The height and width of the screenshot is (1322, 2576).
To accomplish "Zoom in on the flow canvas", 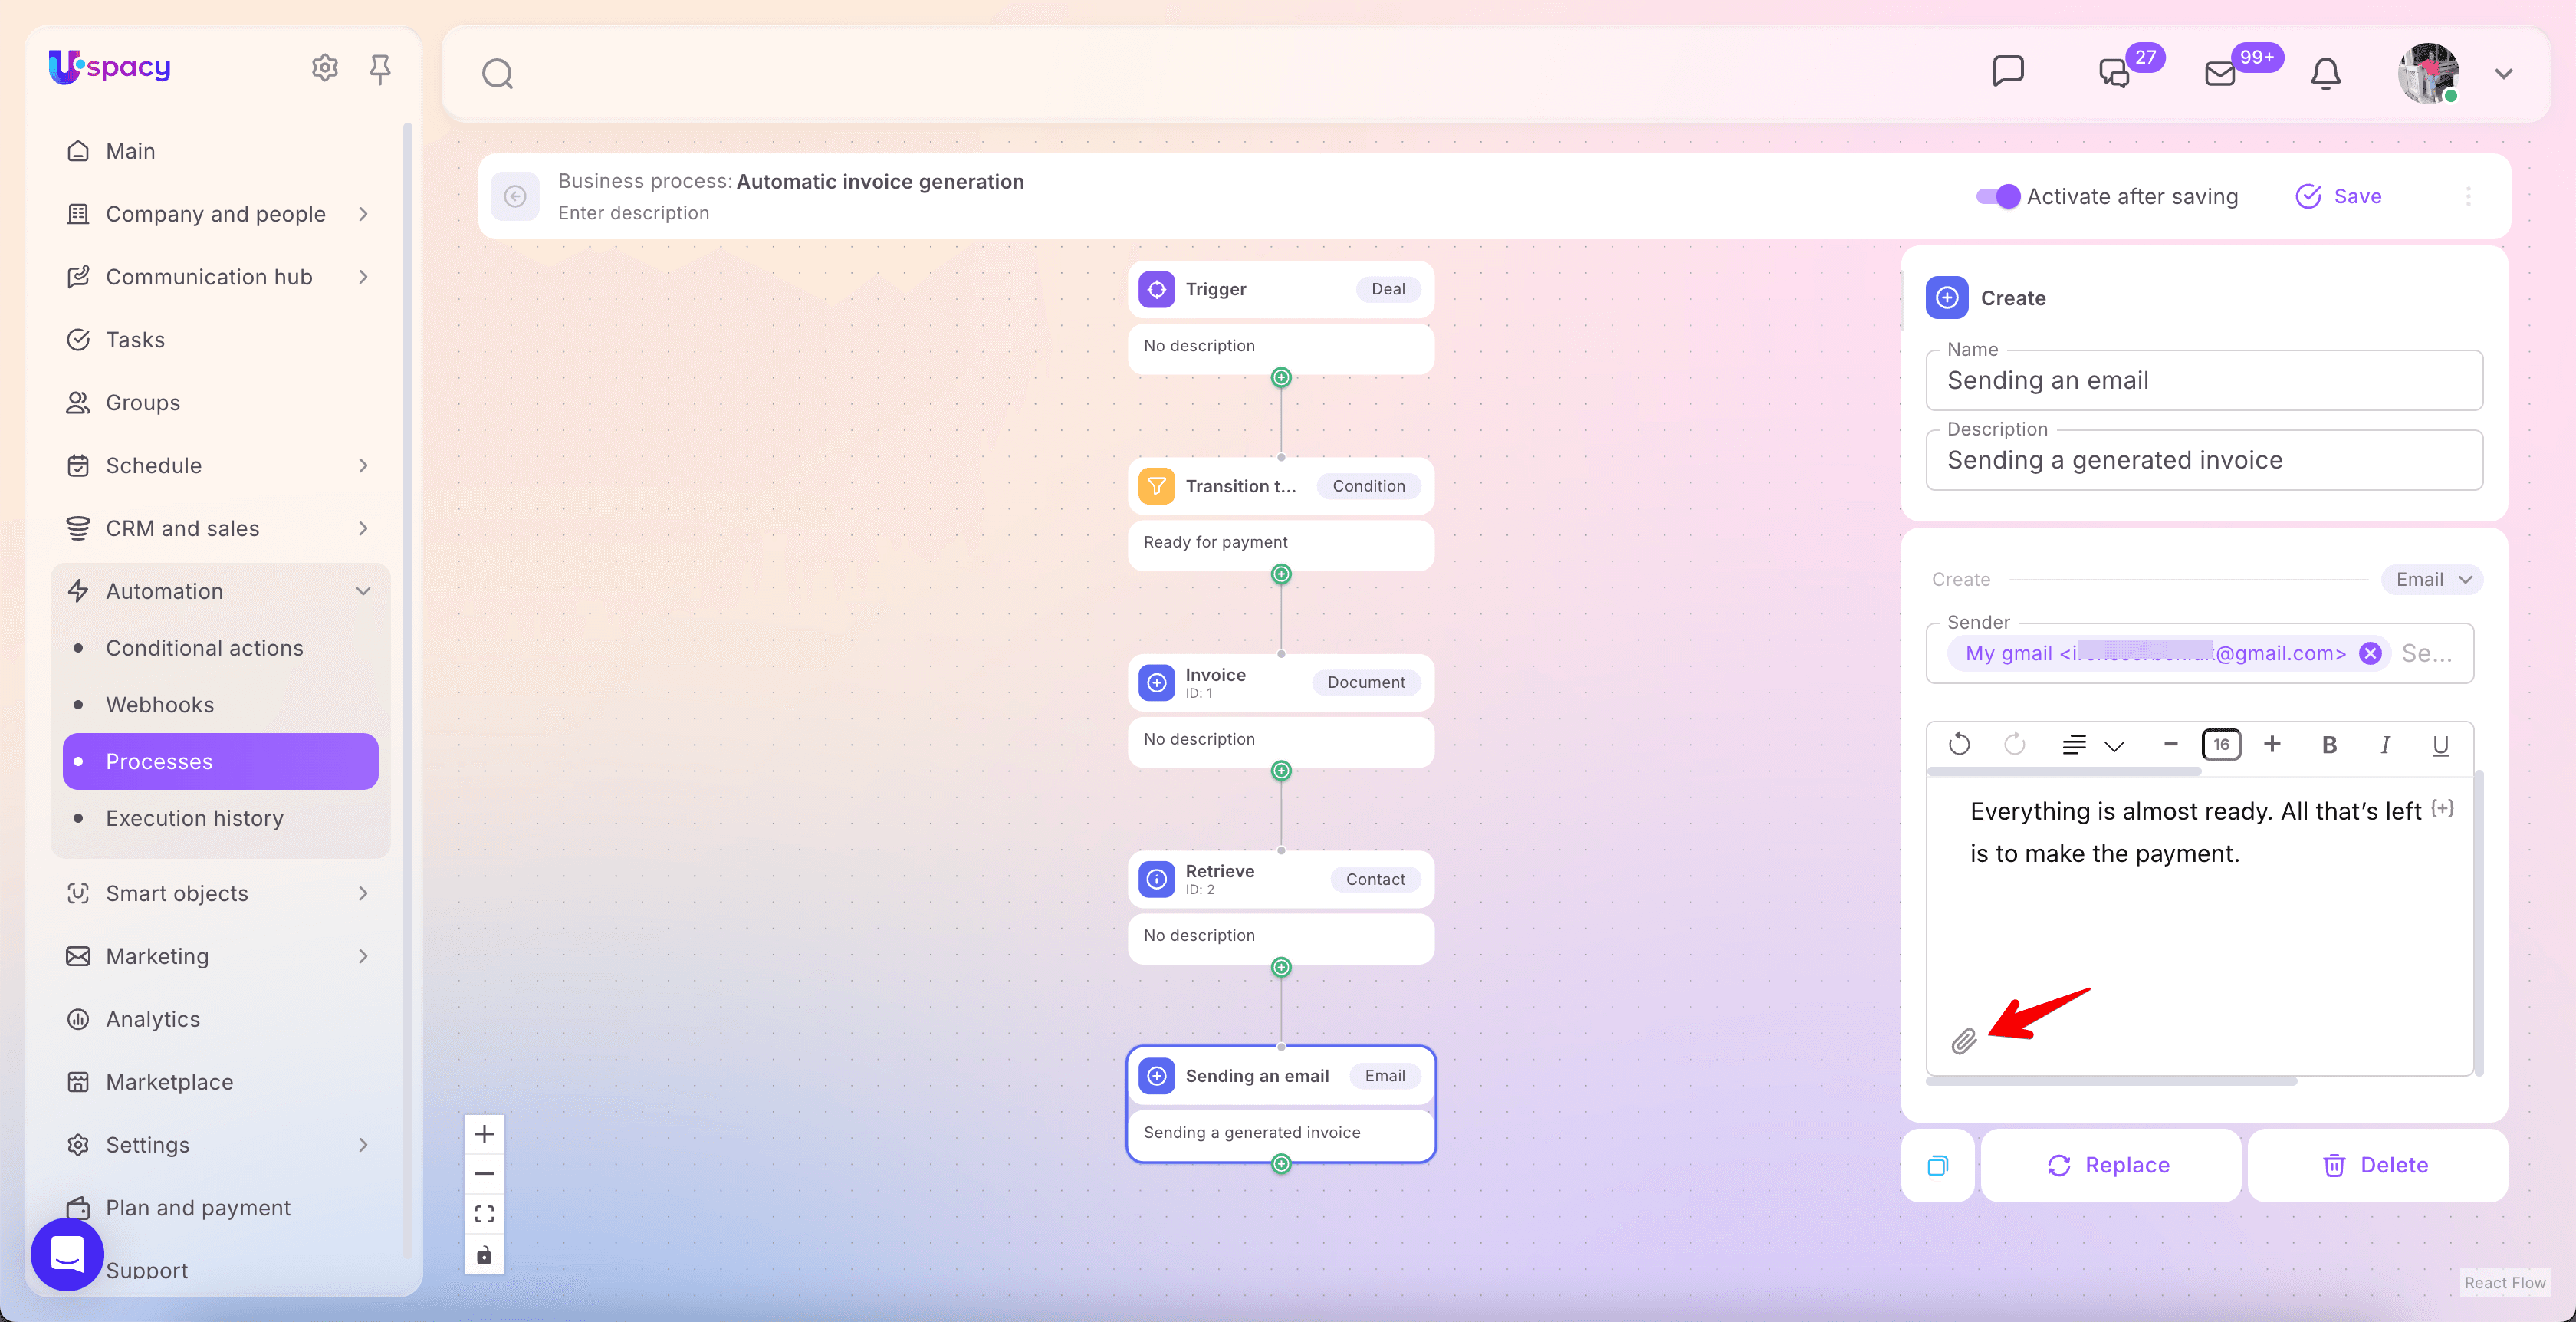I will 484,1134.
